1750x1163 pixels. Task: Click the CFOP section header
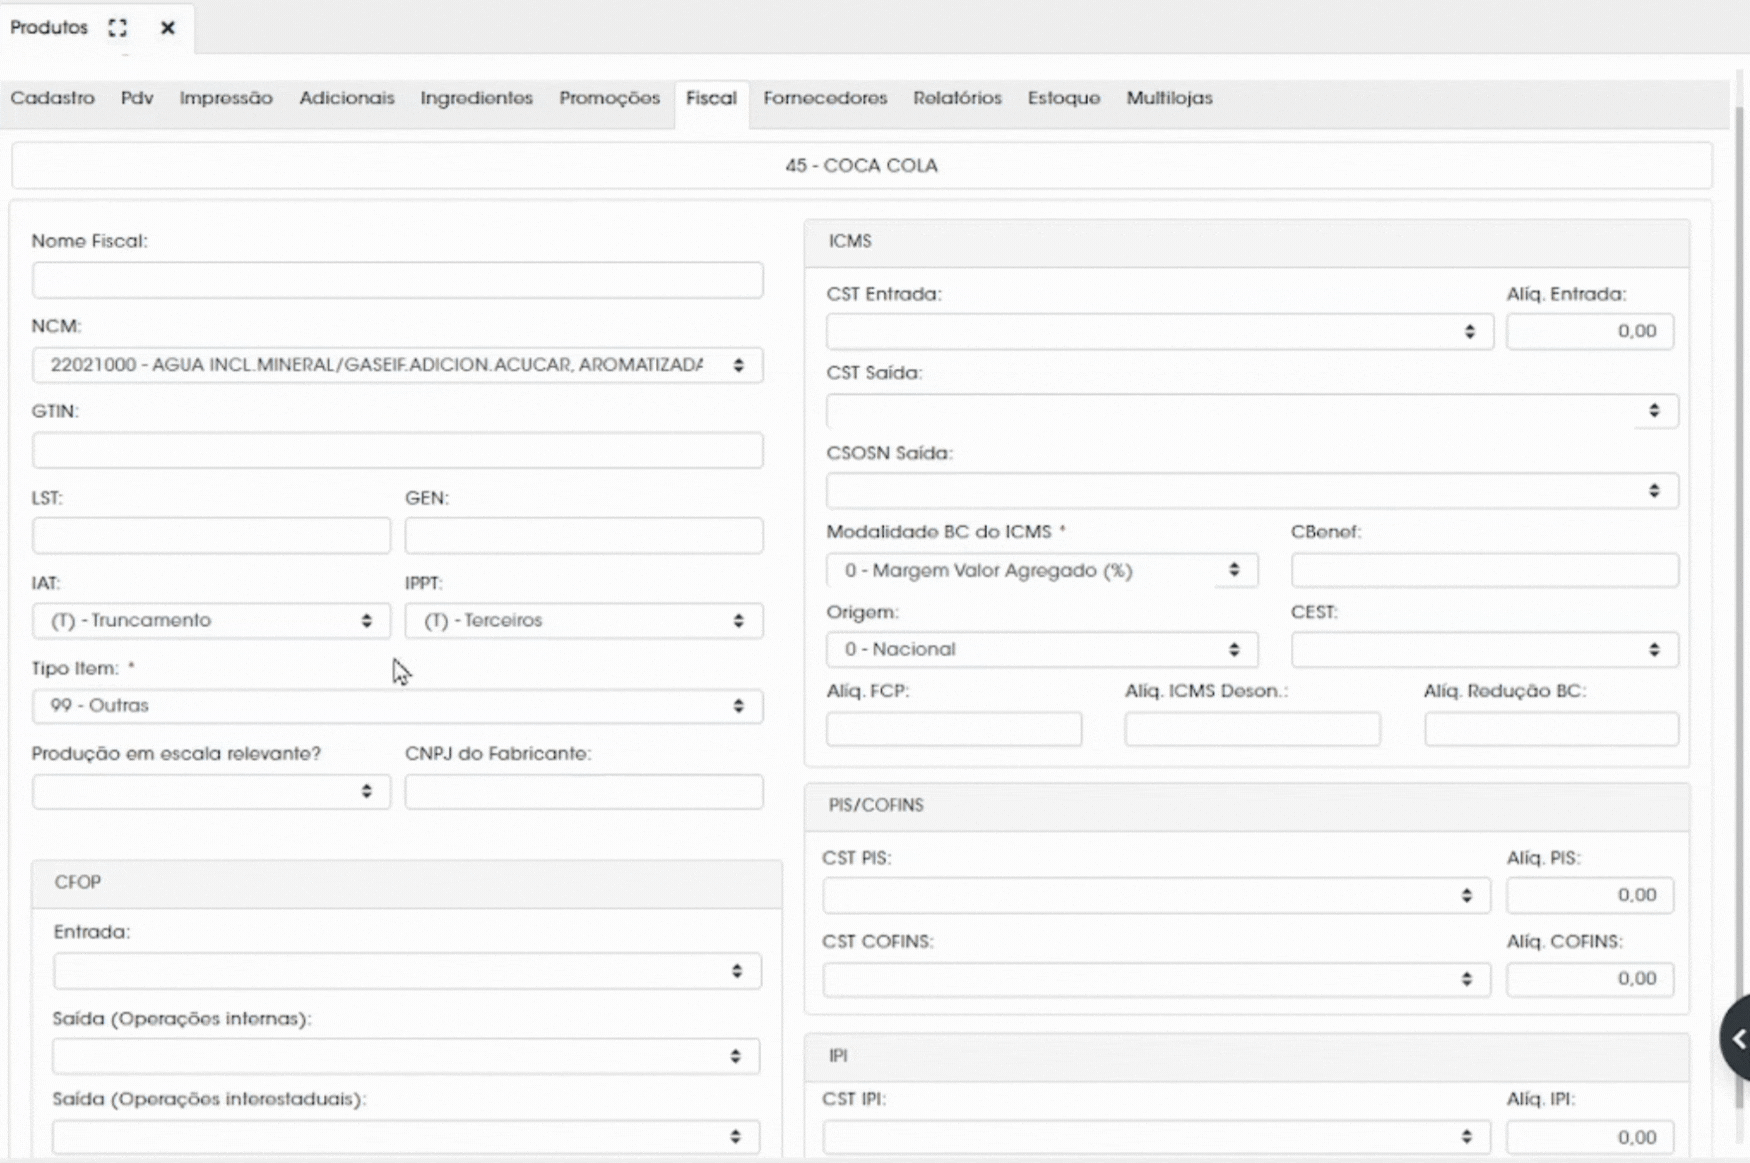[x=407, y=883]
